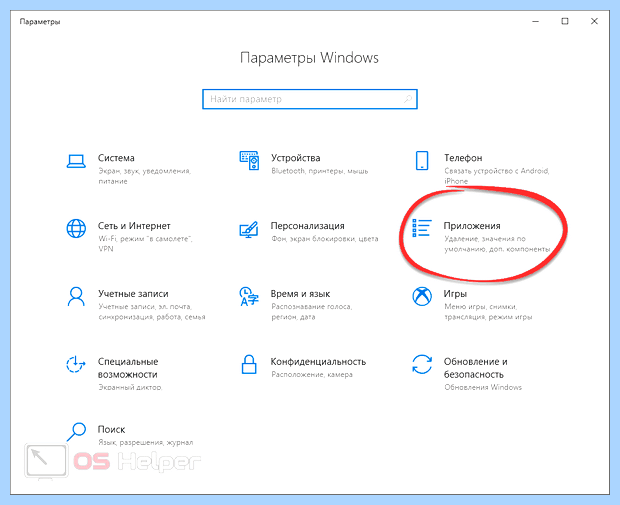Screen dimensions: 620x505
Task: Open the Приложения settings heading
Action: coord(472,226)
